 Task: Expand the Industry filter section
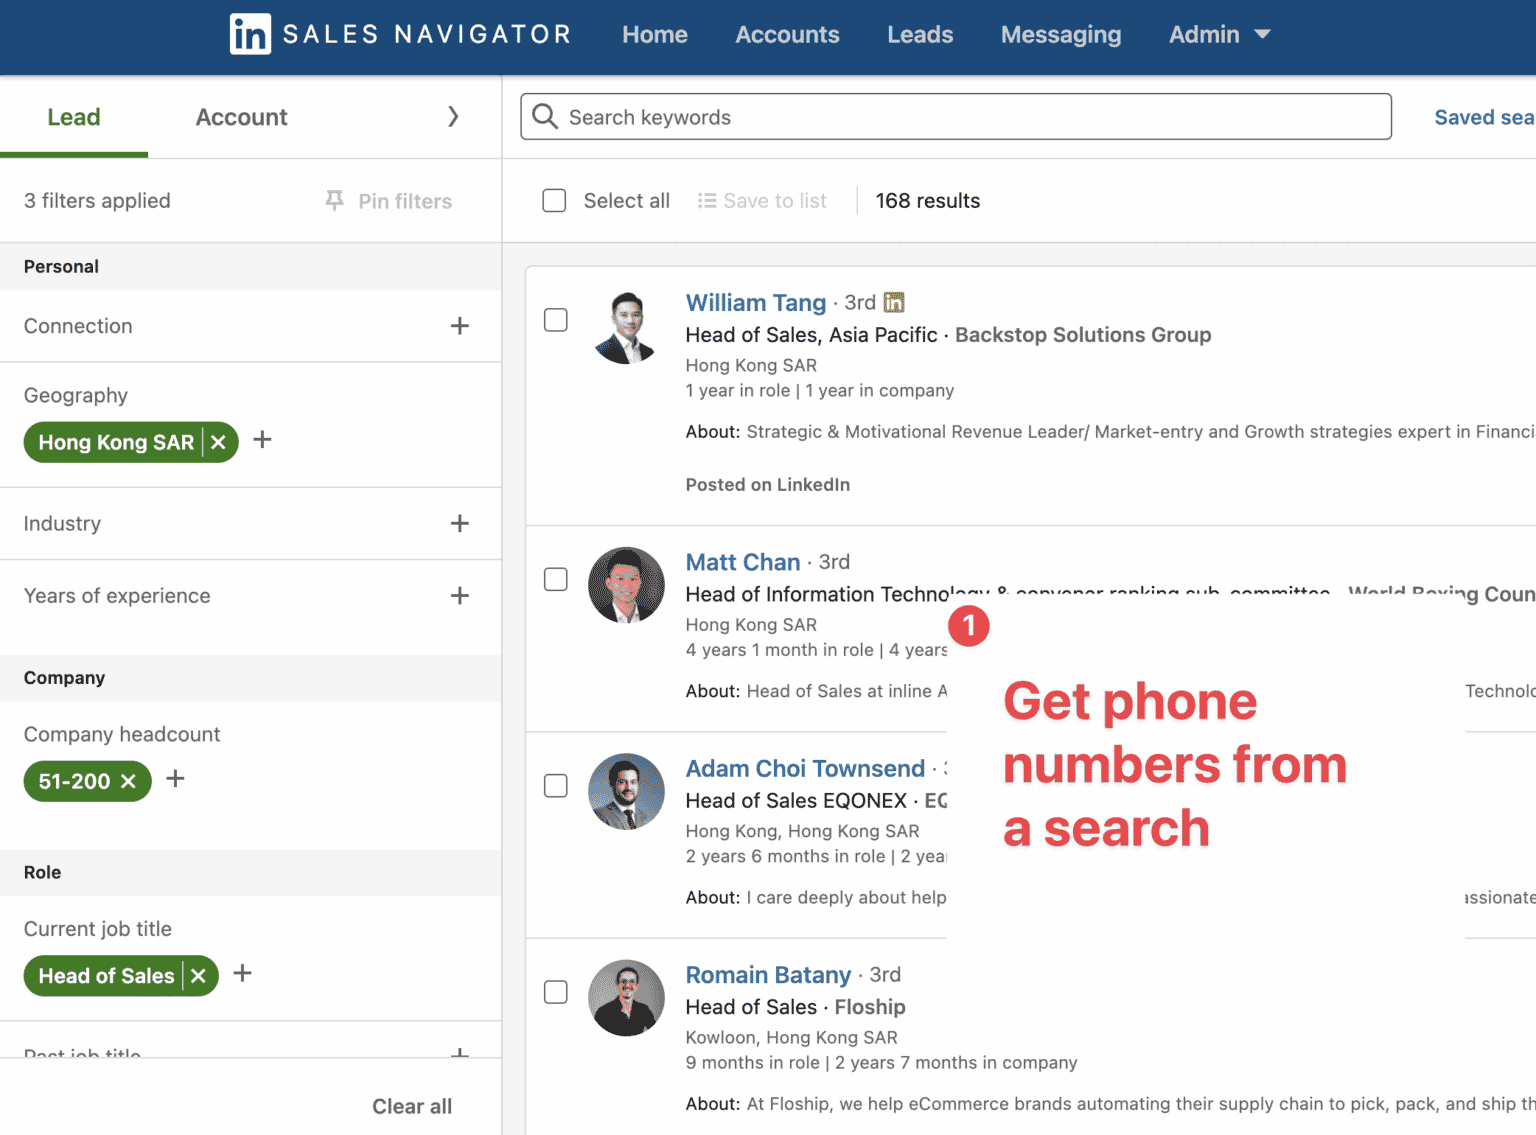[459, 523]
